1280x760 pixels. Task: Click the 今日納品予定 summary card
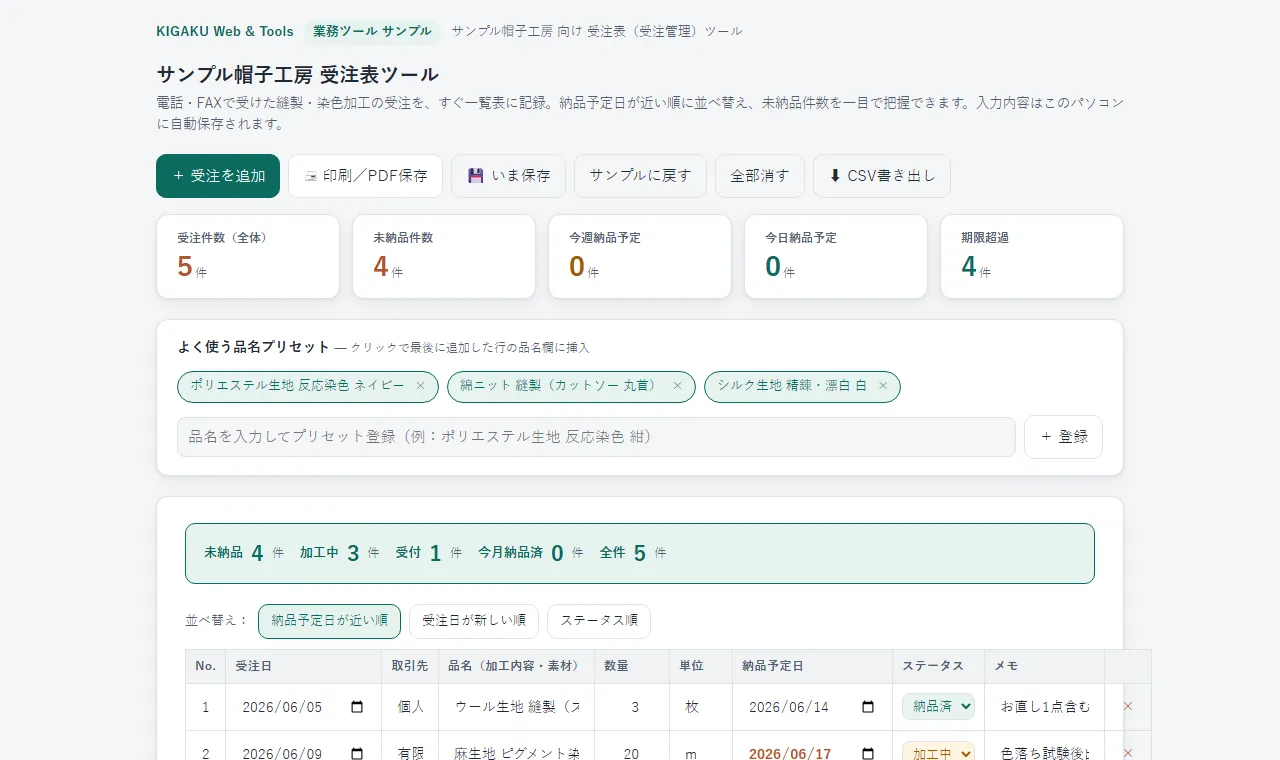tap(836, 256)
